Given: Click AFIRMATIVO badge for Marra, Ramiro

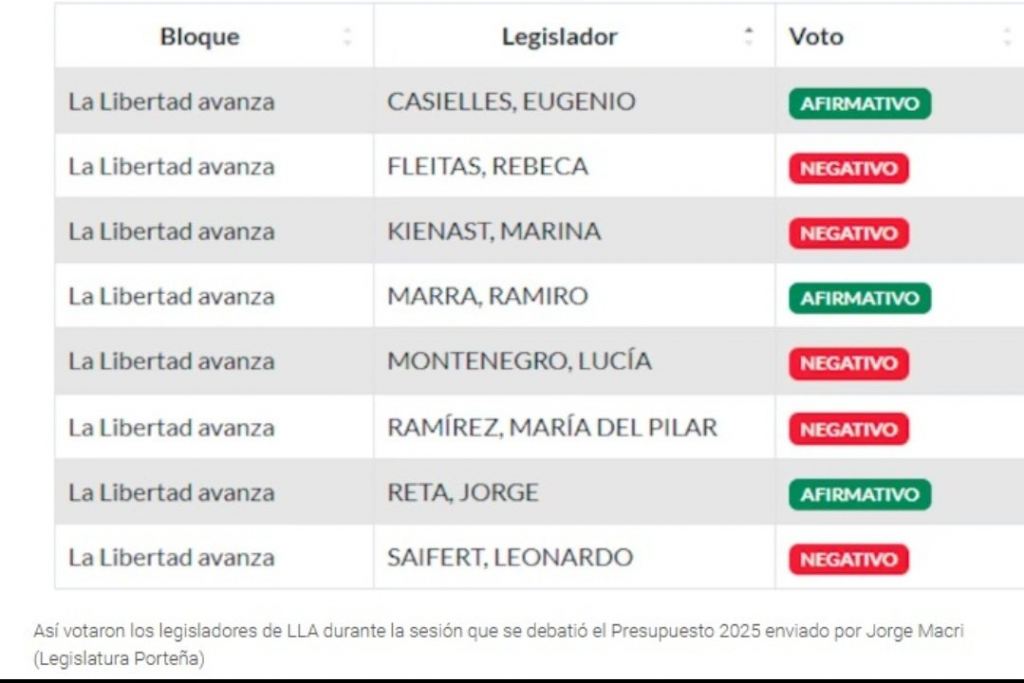Looking at the screenshot, I should pyautogui.click(x=859, y=298).
